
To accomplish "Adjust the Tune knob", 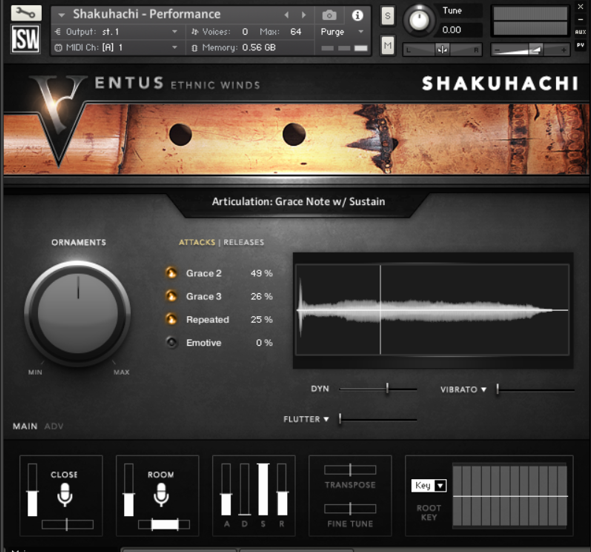I will 419,20.
